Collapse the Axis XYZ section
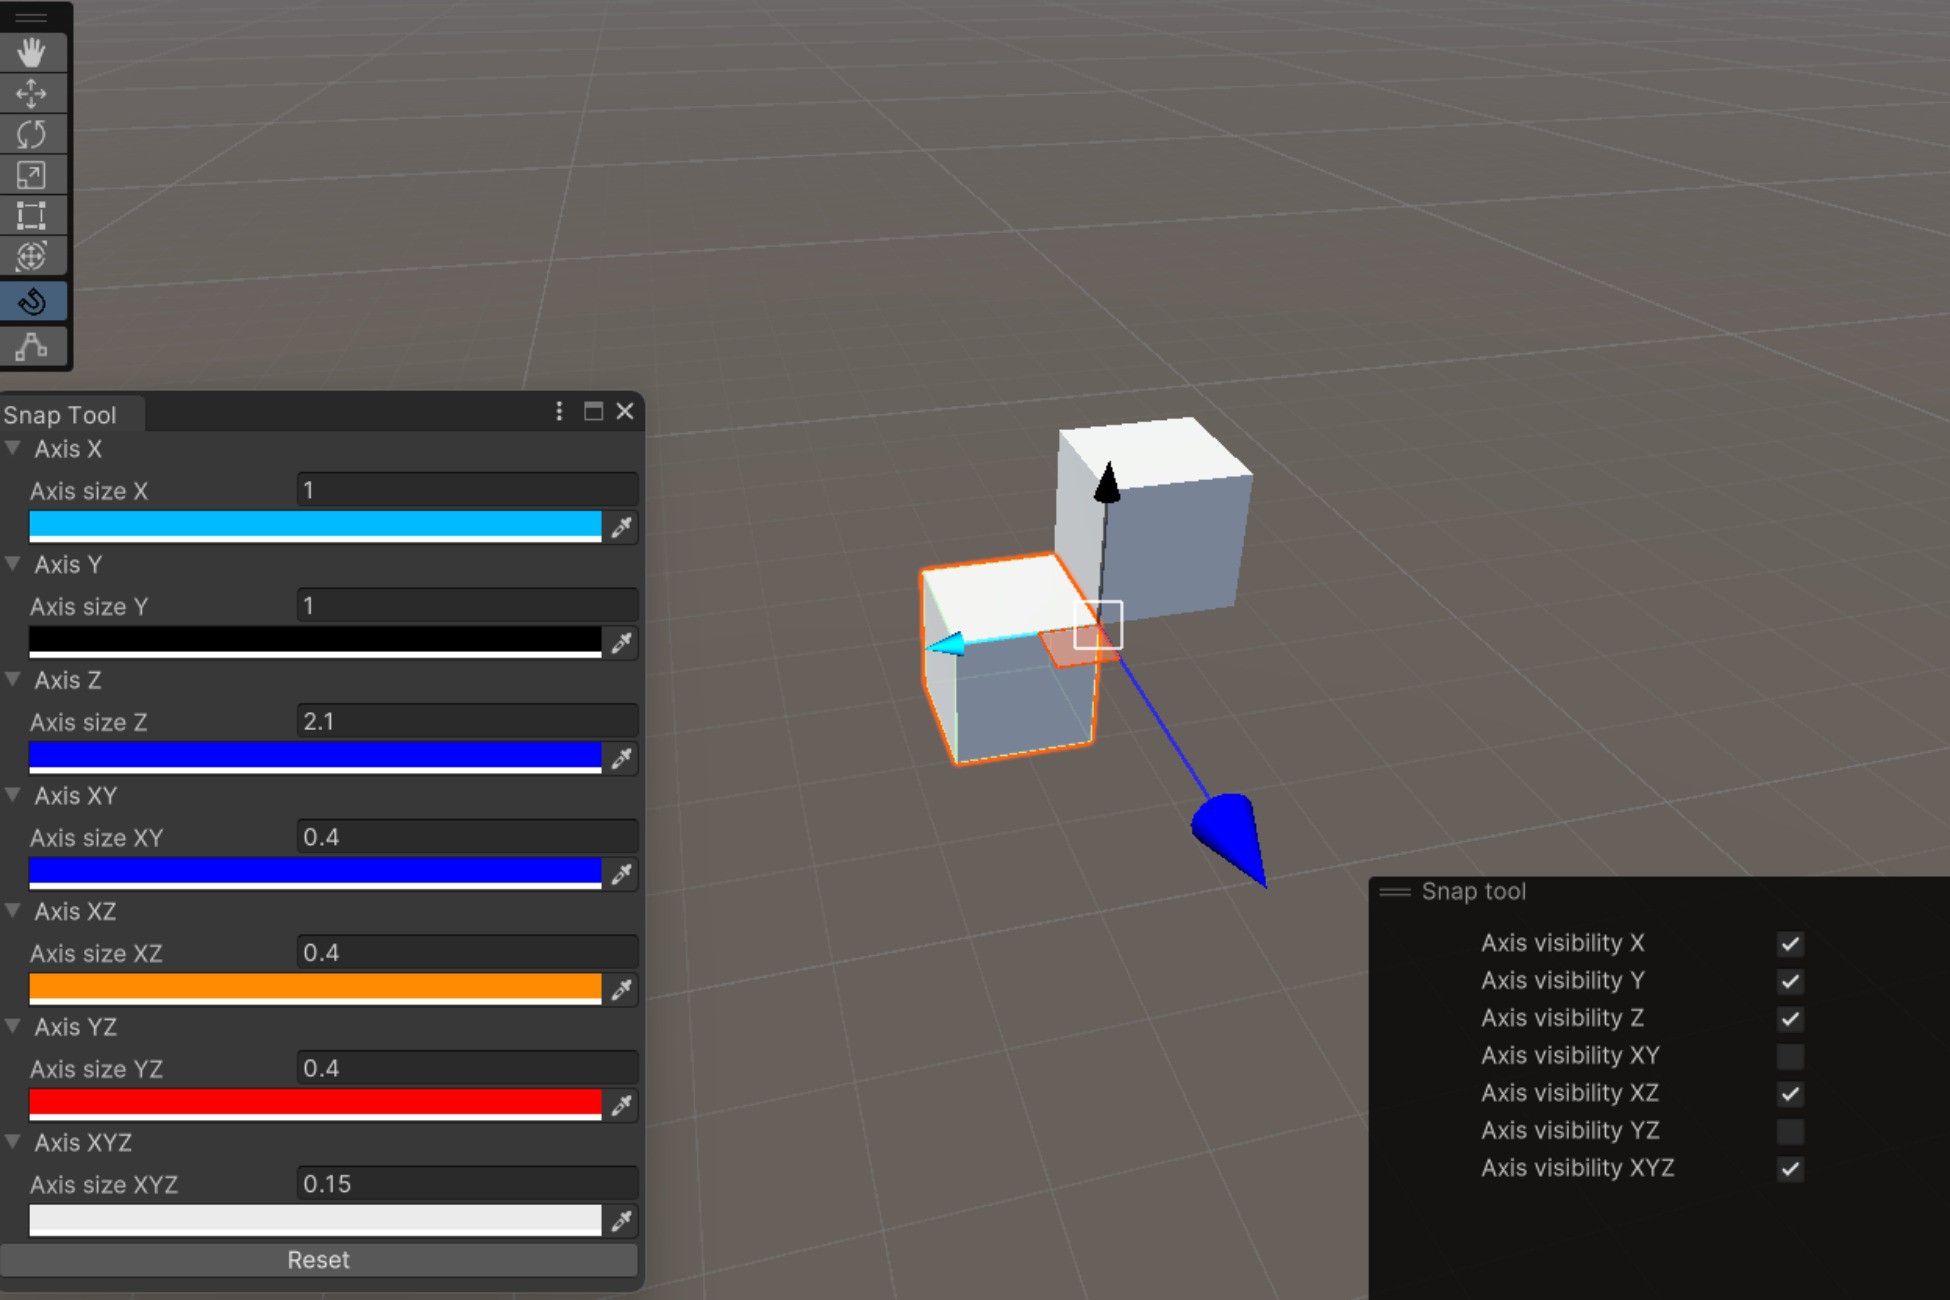The width and height of the screenshot is (1950, 1300). (13, 1142)
